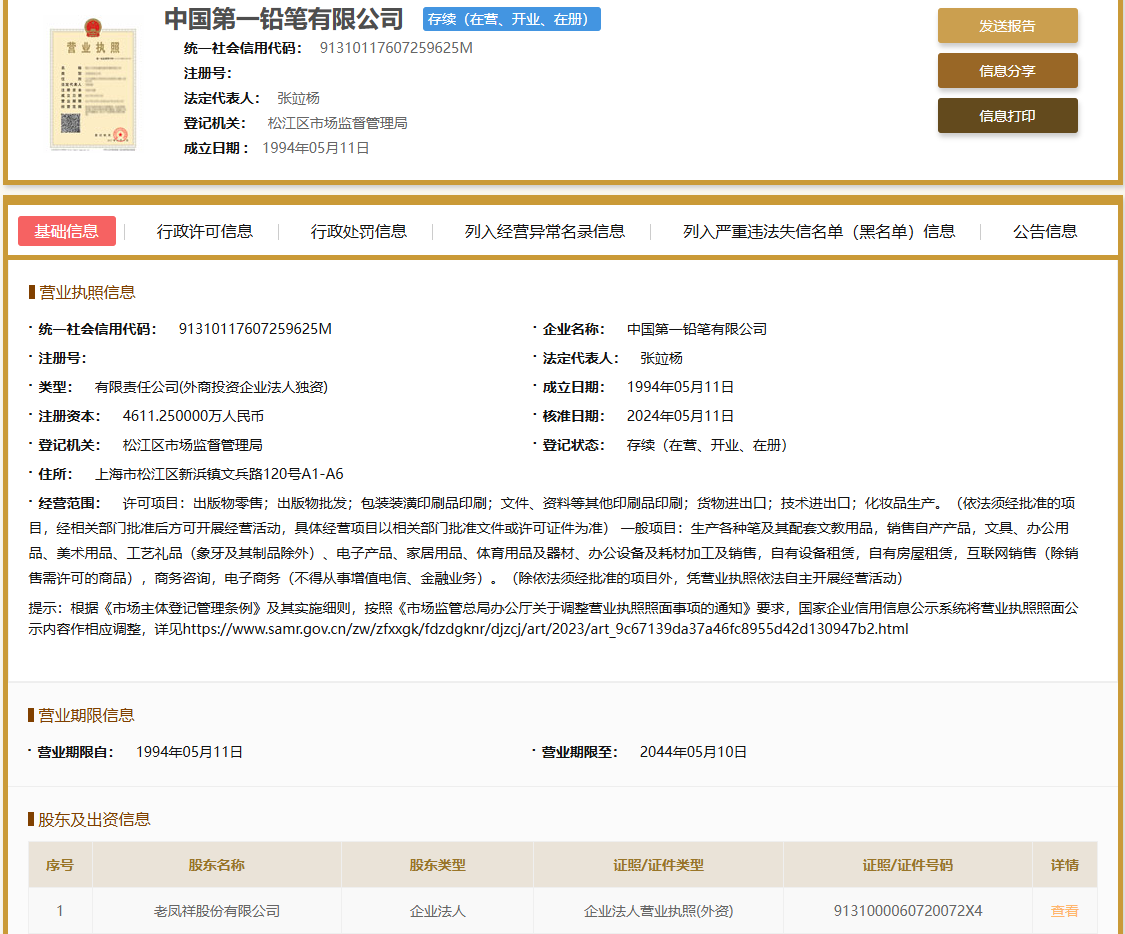
Task: Open the business license thumbnail image
Action: [x=93, y=85]
